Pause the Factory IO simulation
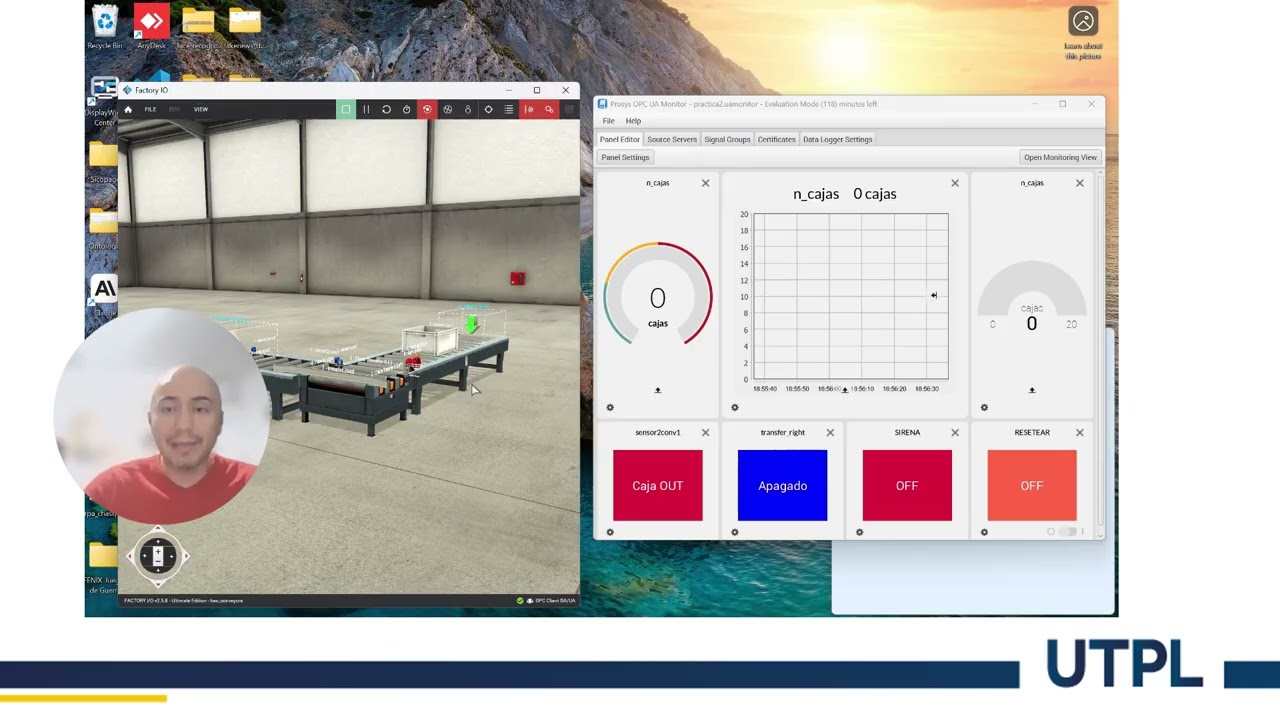 click(x=366, y=109)
